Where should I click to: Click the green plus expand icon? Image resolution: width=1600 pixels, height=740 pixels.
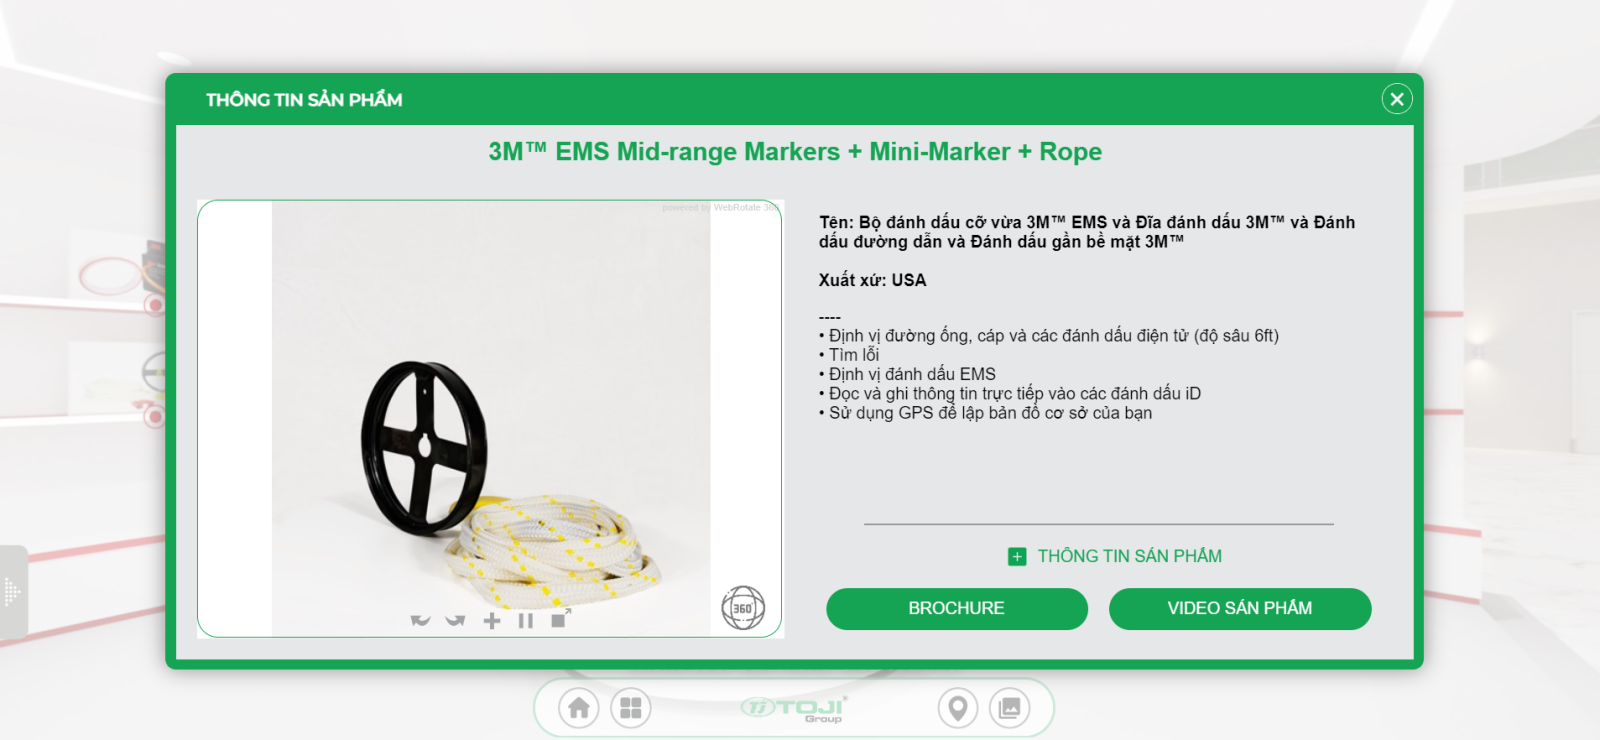1017,557
